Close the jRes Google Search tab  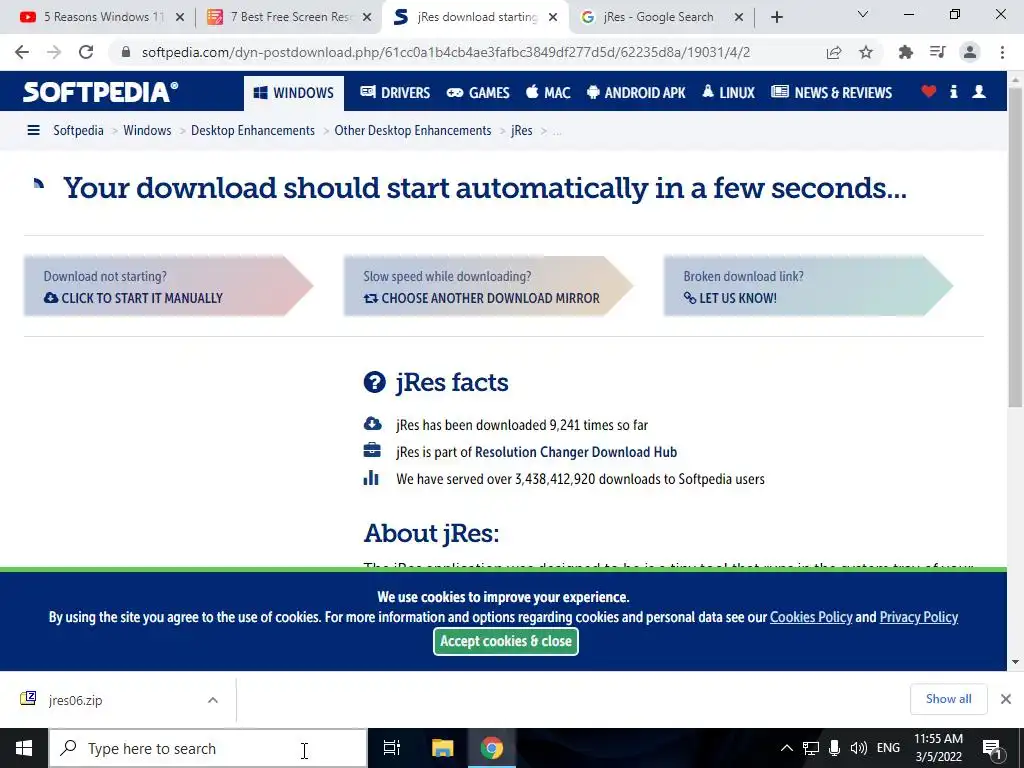(x=739, y=17)
